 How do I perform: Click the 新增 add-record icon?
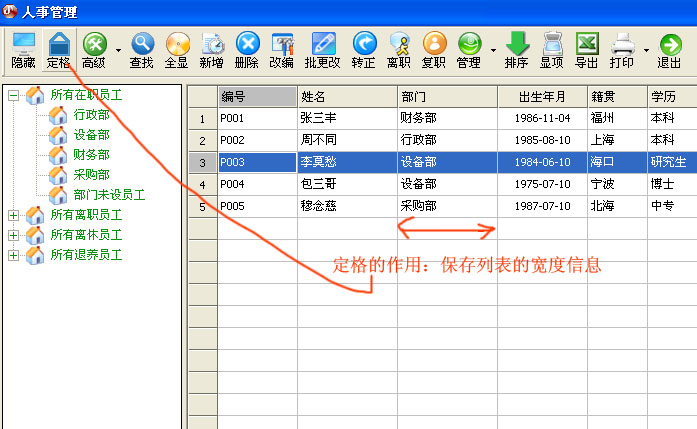pyautogui.click(x=212, y=50)
